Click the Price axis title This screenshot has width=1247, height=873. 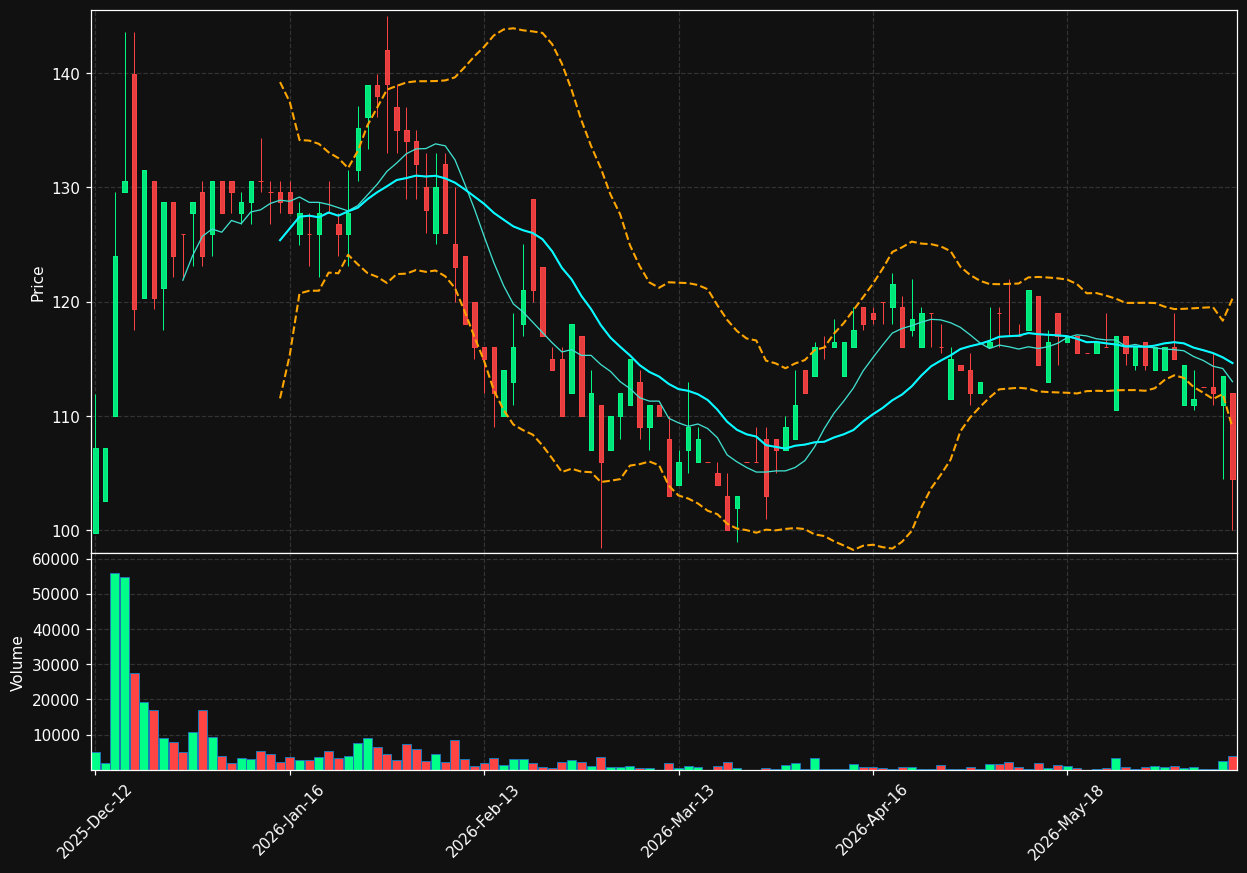pos(38,283)
